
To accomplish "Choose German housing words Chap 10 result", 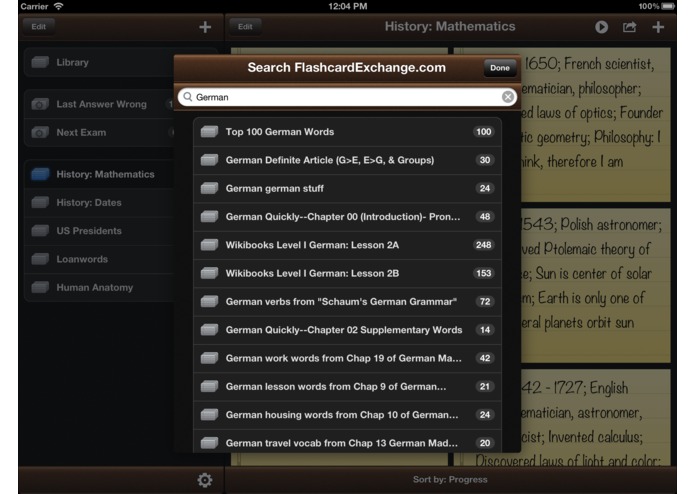I will [x=348, y=415].
